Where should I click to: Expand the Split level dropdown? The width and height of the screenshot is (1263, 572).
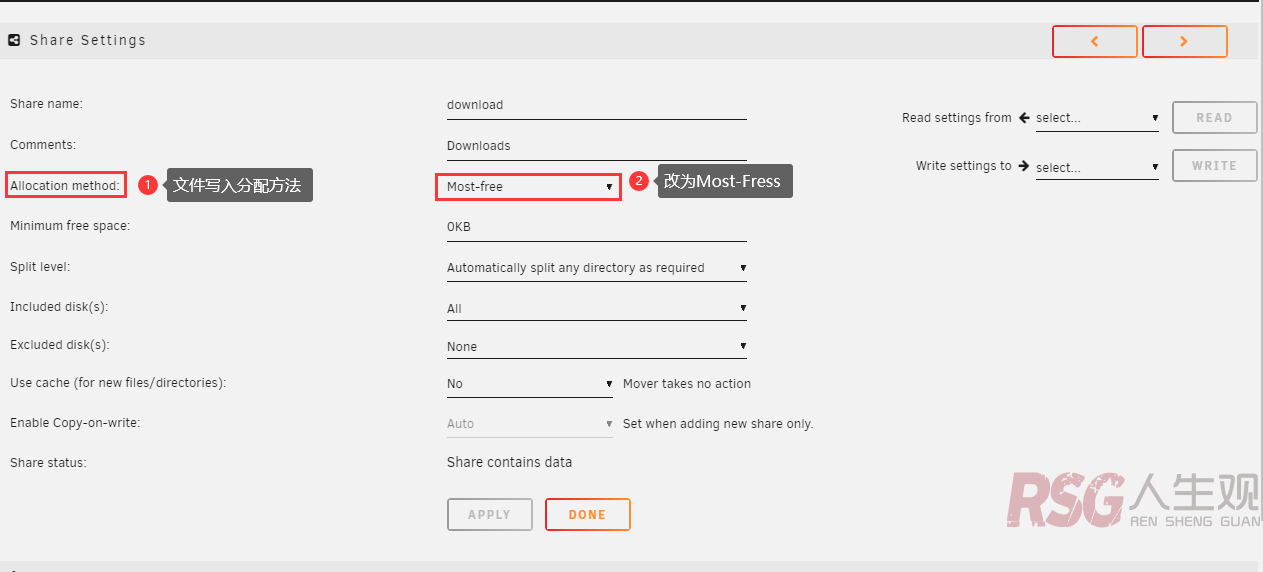(x=597, y=268)
